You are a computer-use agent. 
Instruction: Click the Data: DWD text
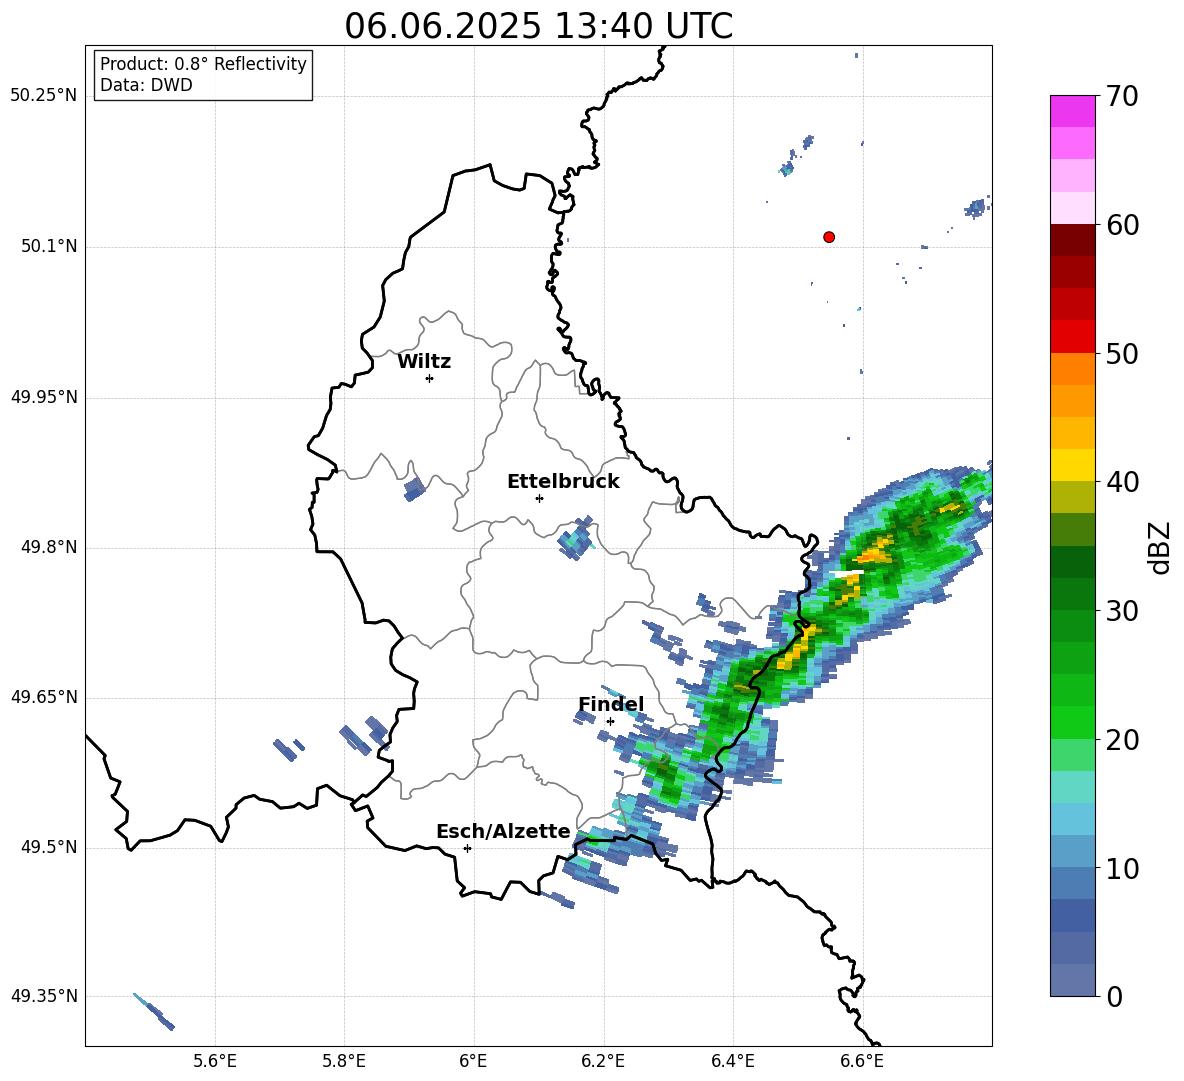pos(146,85)
